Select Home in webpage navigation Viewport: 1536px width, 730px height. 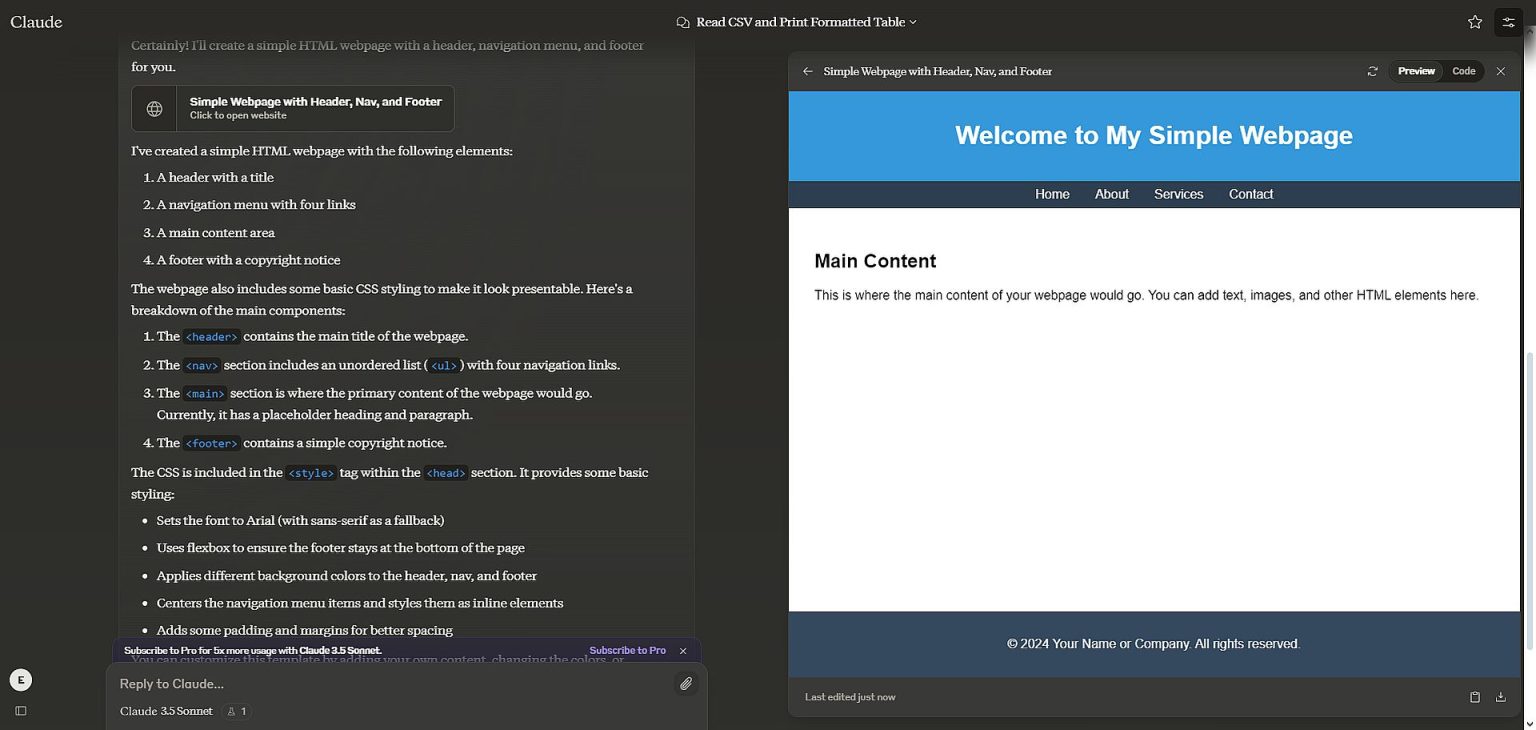pyautogui.click(x=1052, y=194)
